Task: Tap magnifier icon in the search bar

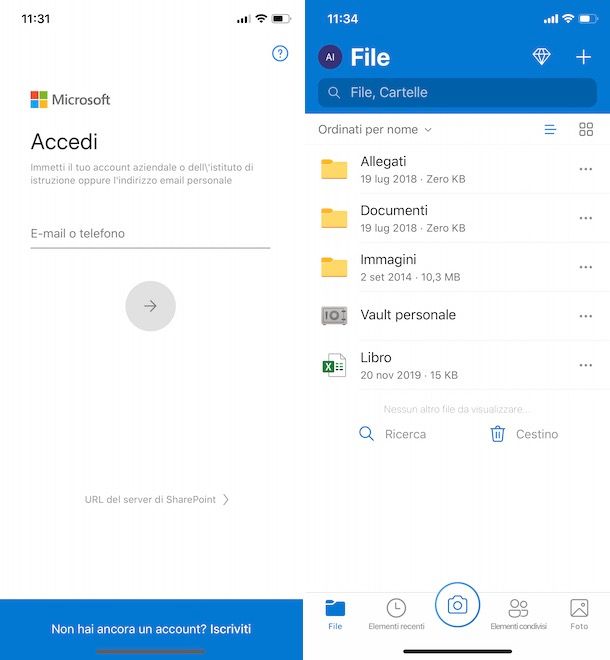Action: [x=334, y=93]
